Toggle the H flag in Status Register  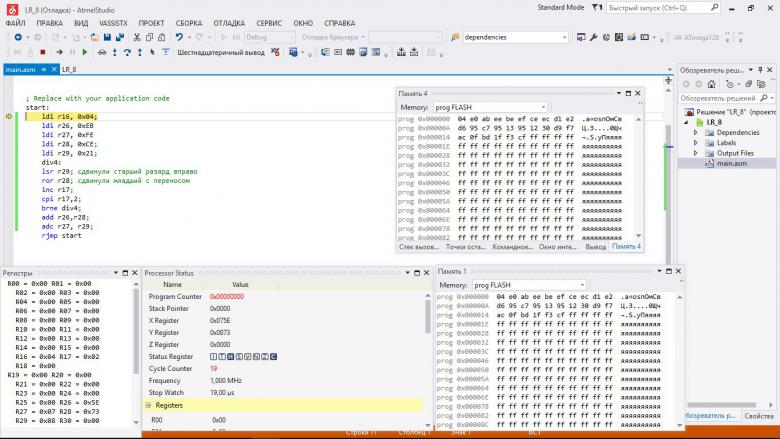tap(230, 356)
